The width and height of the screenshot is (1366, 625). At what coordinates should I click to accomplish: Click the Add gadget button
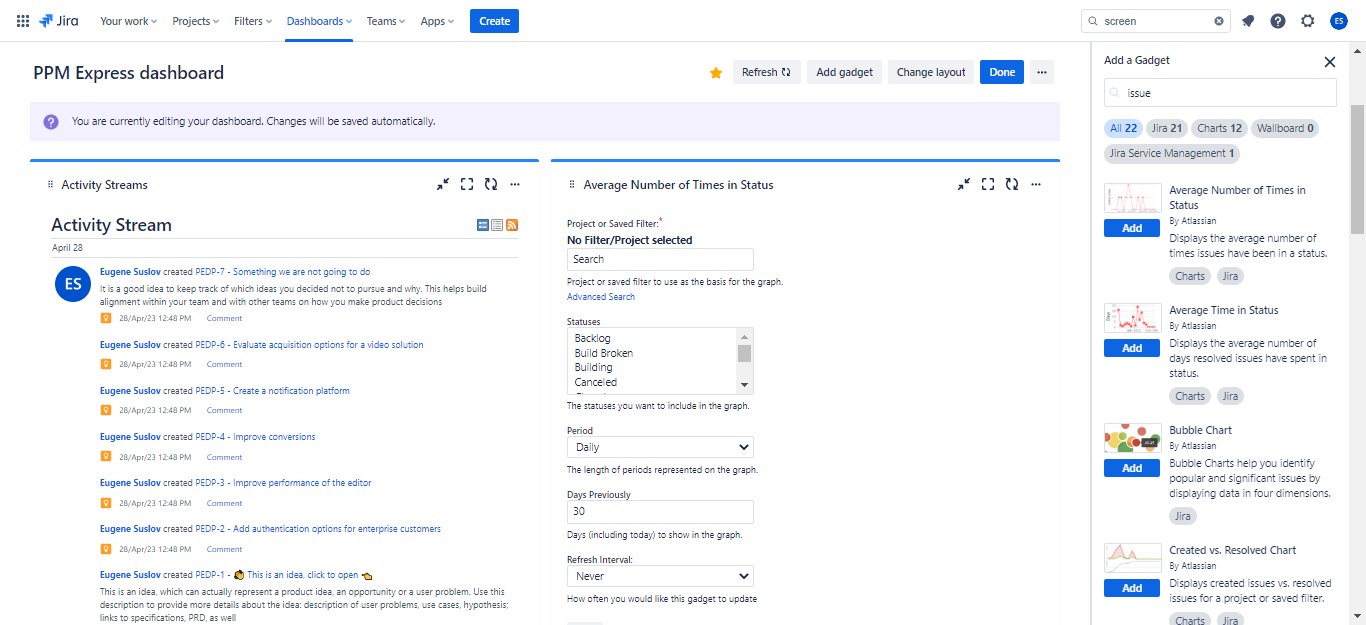pyautogui.click(x=844, y=72)
